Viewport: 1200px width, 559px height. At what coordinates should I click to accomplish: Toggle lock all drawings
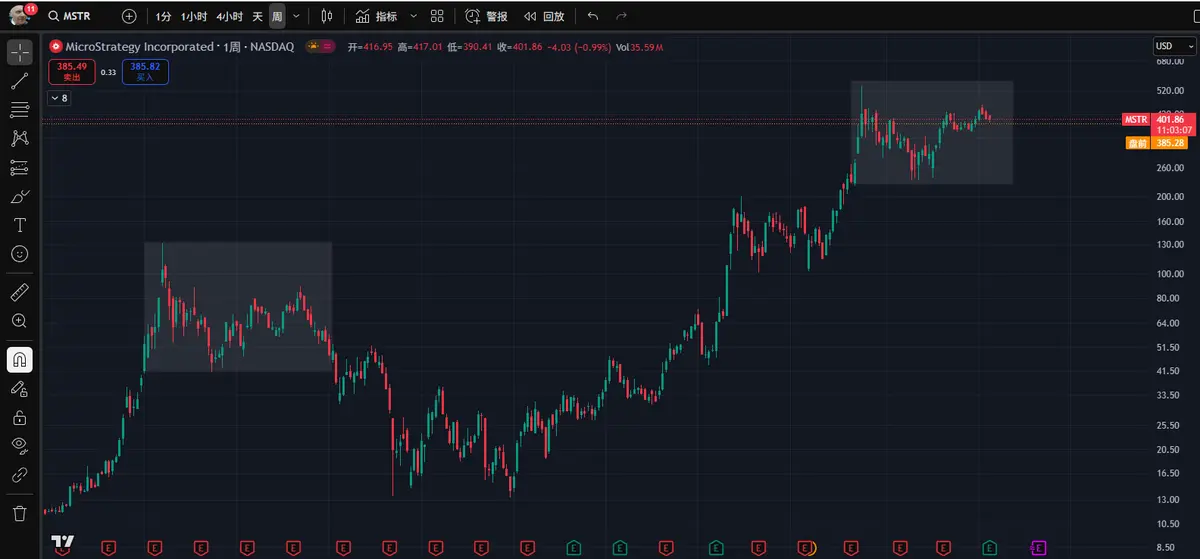pyautogui.click(x=19, y=417)
